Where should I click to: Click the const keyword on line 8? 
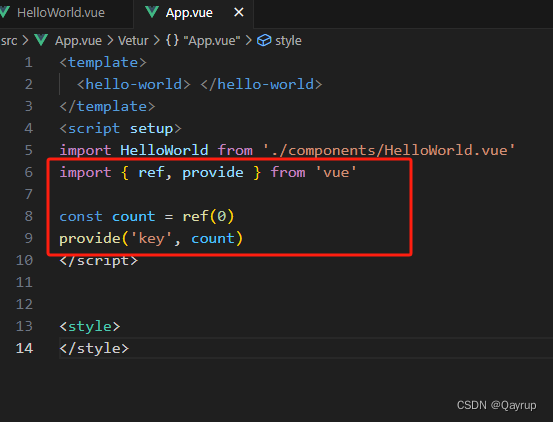coord(81,216)
